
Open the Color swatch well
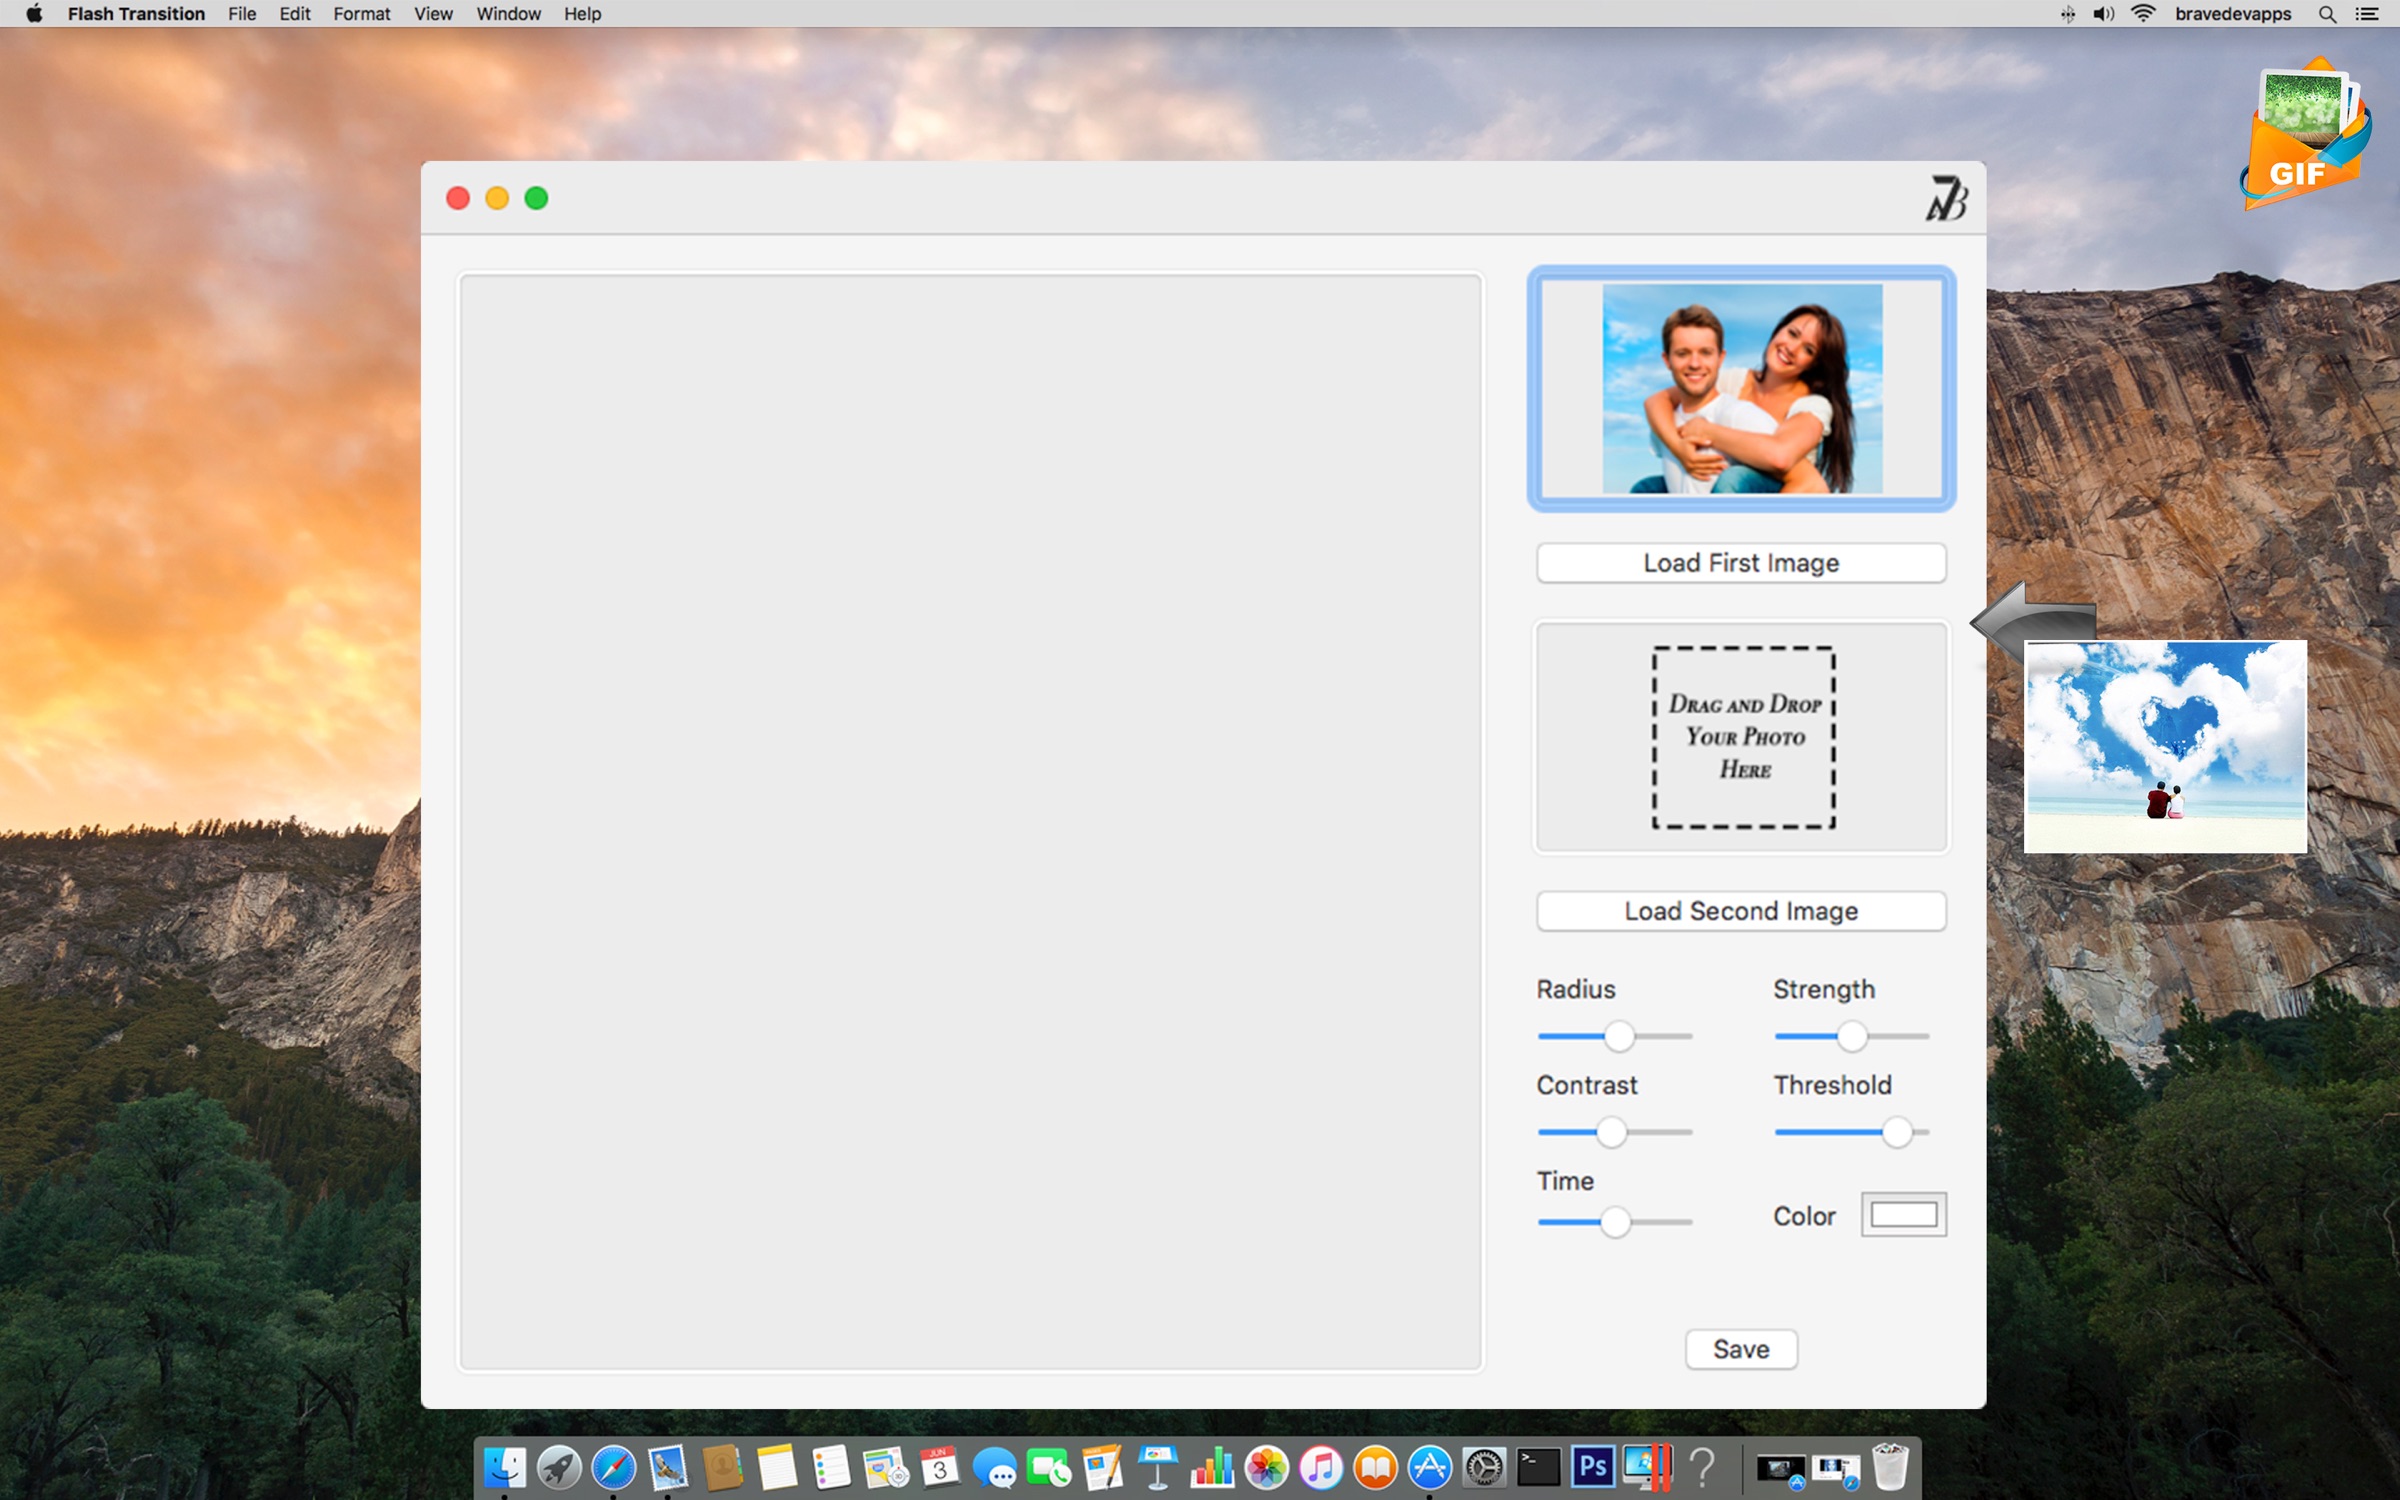[1903, 1215]
